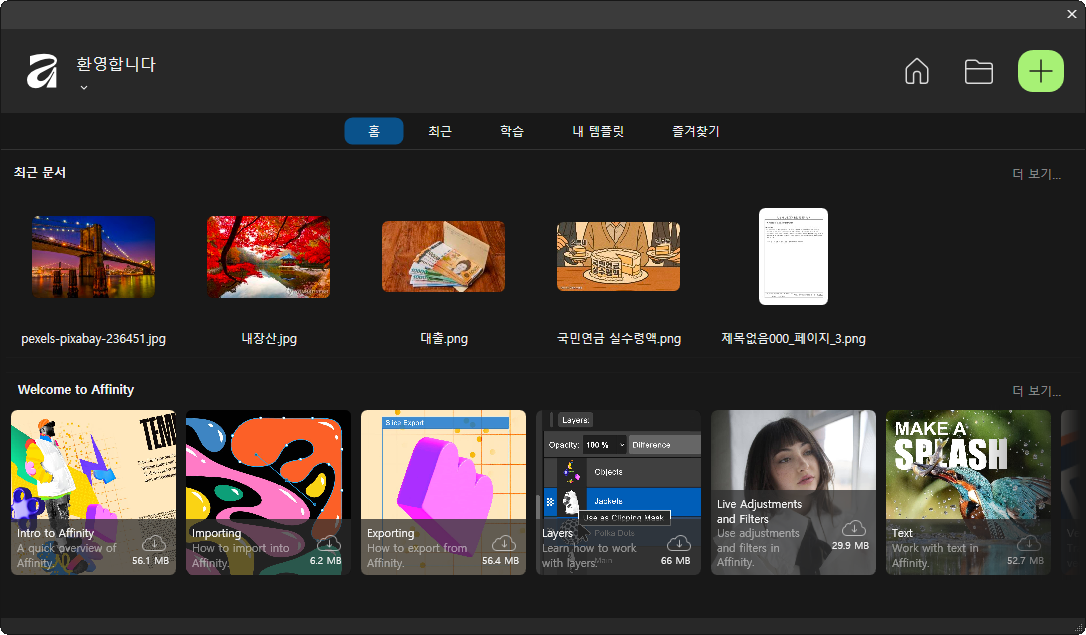
Task: Open Live Adjustments and Filters tutorial title
Action: (x=759, y=512)
